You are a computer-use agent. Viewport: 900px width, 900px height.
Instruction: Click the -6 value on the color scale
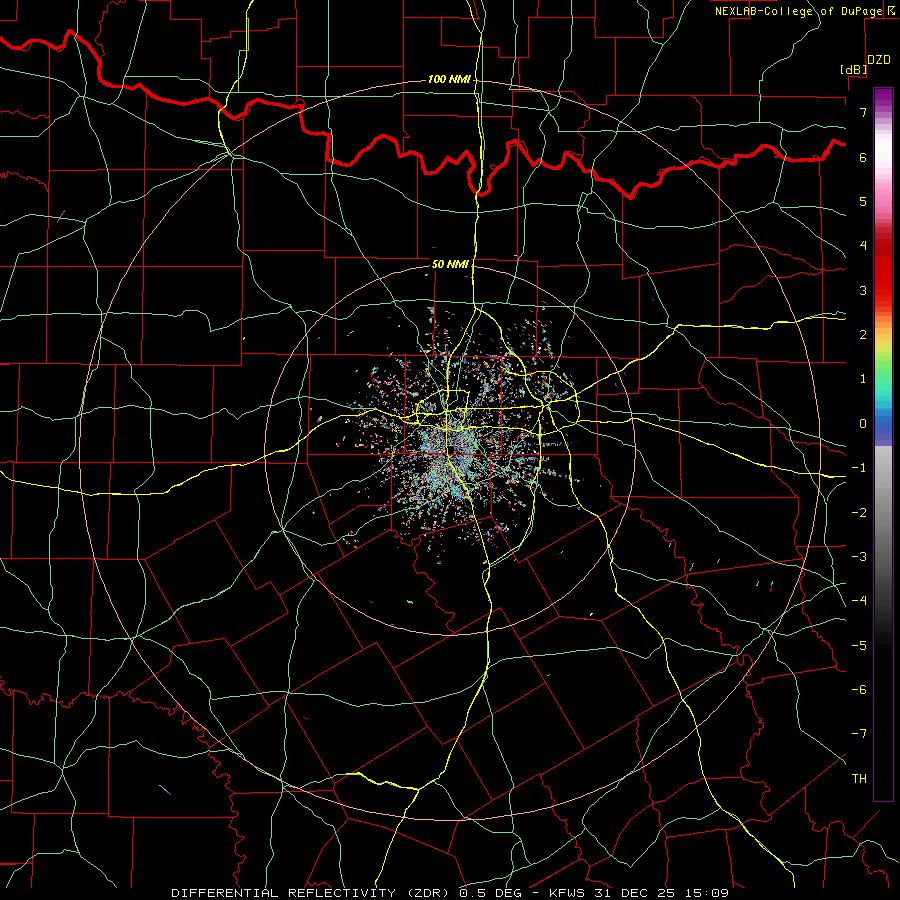pos(859,690)
